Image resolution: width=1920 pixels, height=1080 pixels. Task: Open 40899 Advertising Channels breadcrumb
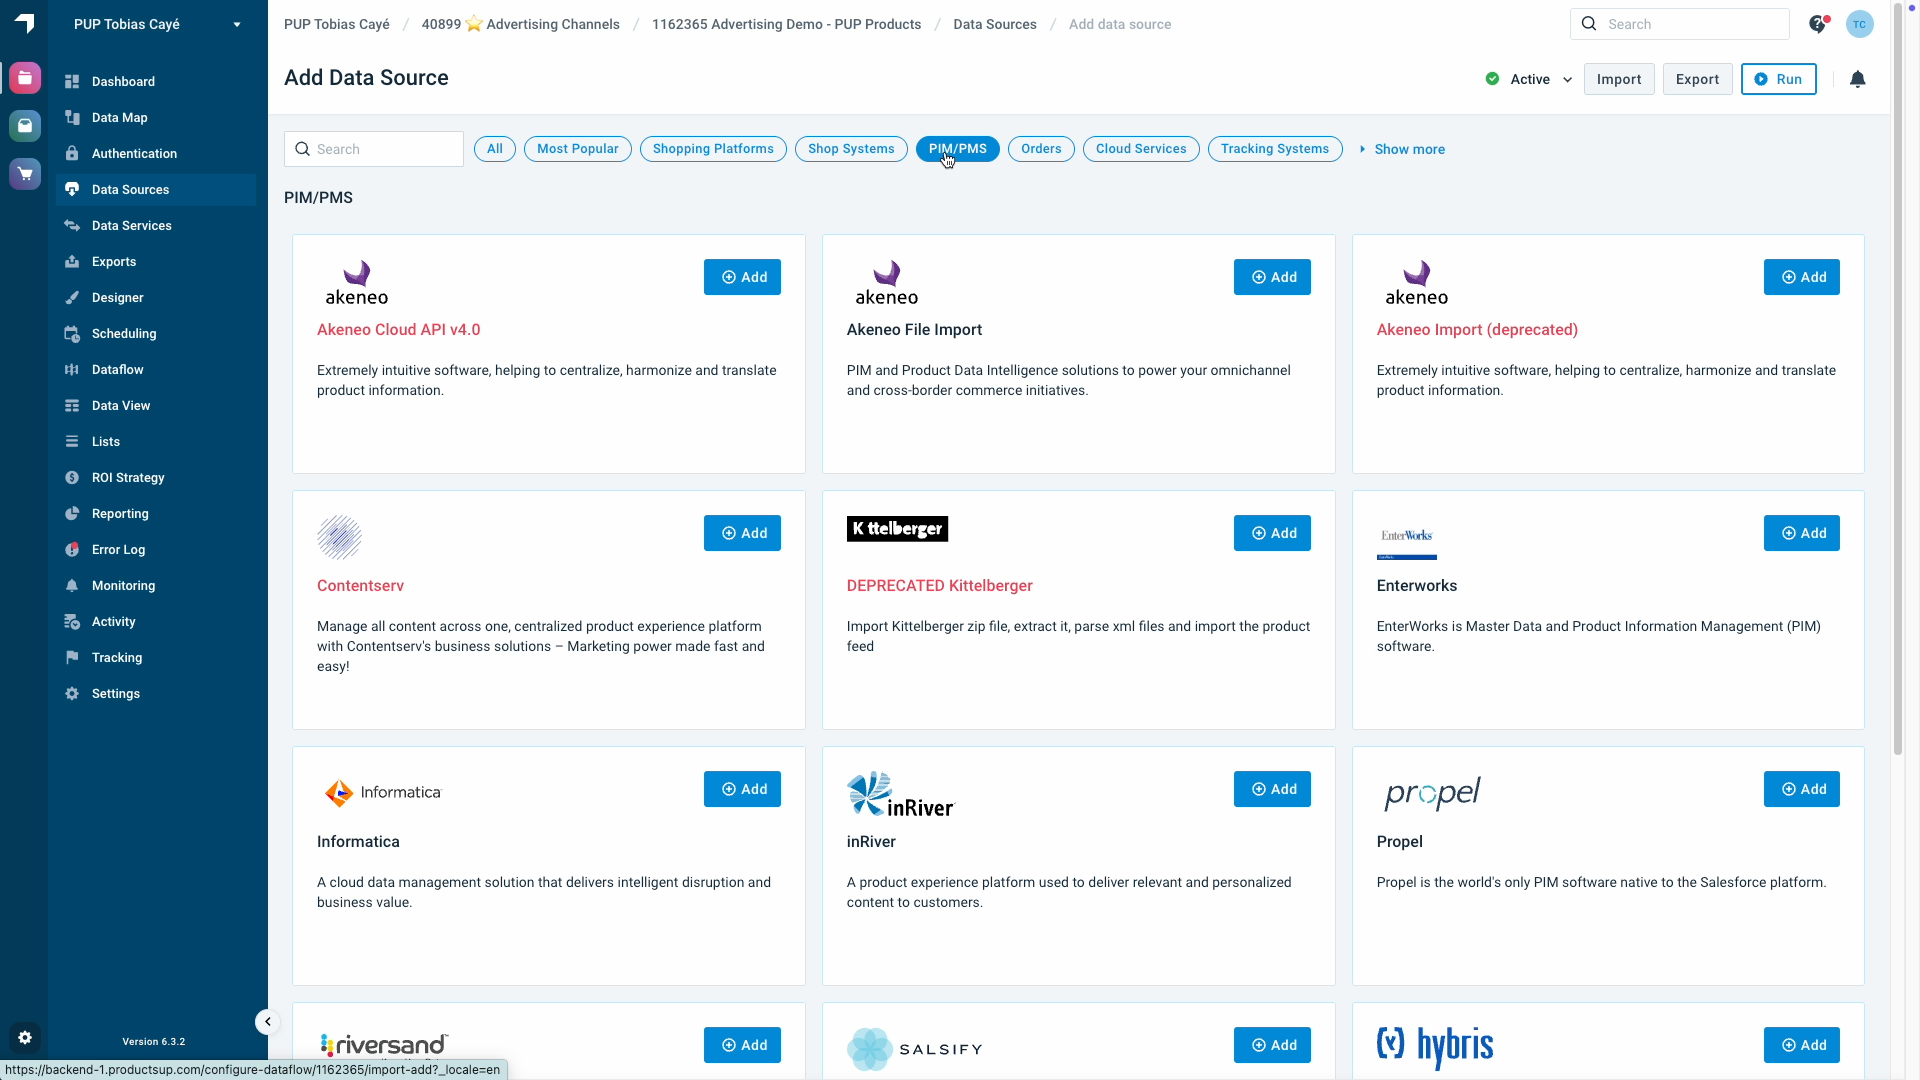pos(521,24)
